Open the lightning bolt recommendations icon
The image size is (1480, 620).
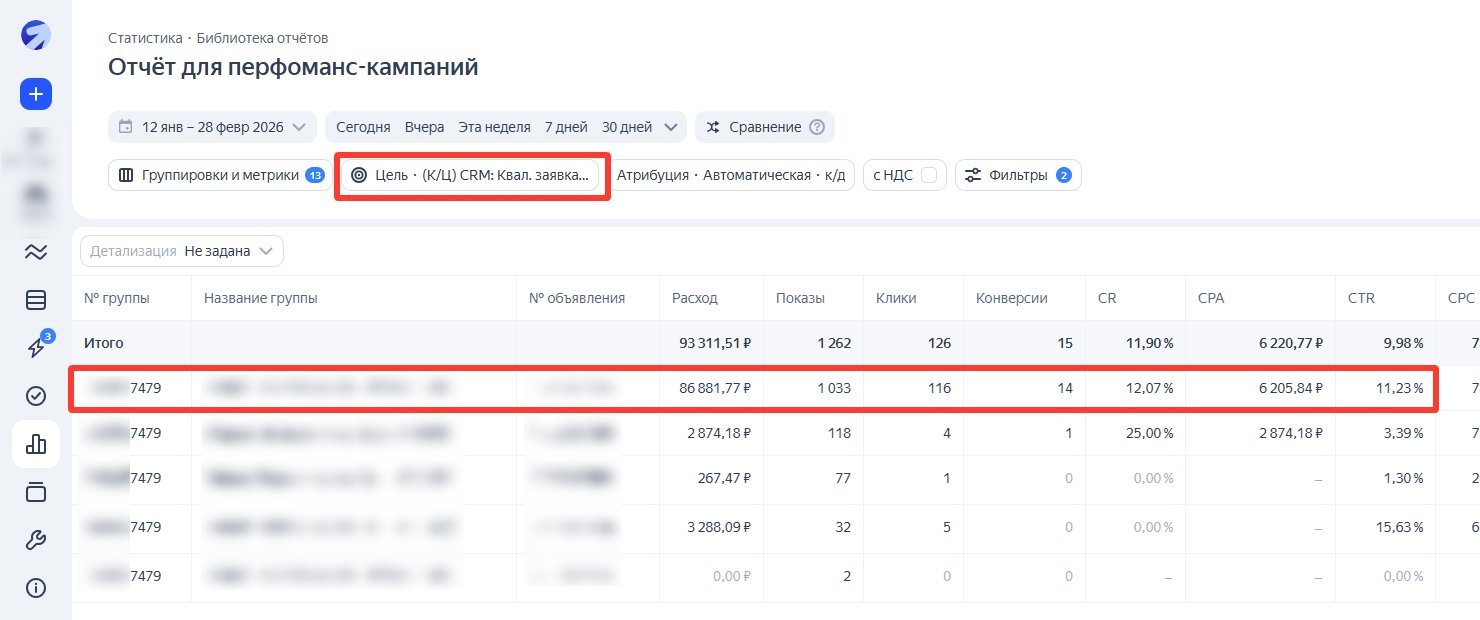(x=36, y=347)
